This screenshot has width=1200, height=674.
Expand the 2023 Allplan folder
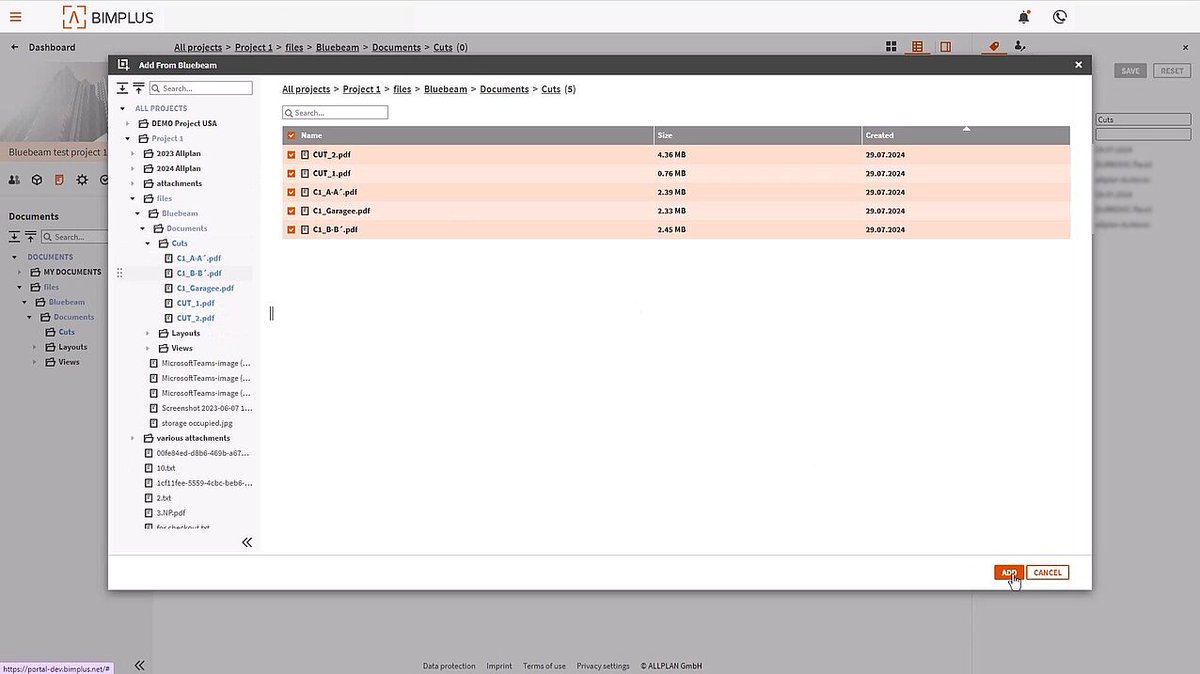(x=134, y=153)
